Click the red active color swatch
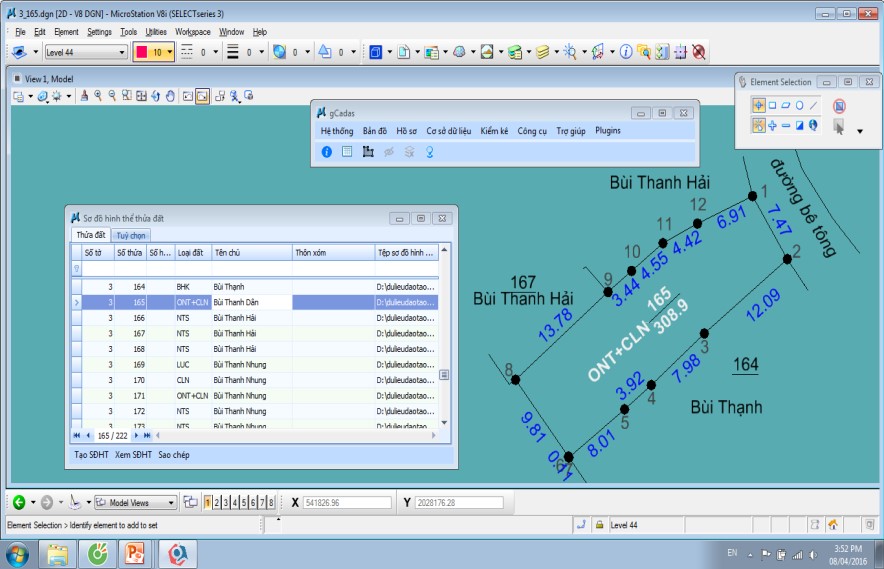Image resolution: width=884 pixels, height=569 pixels. (142, 52)
